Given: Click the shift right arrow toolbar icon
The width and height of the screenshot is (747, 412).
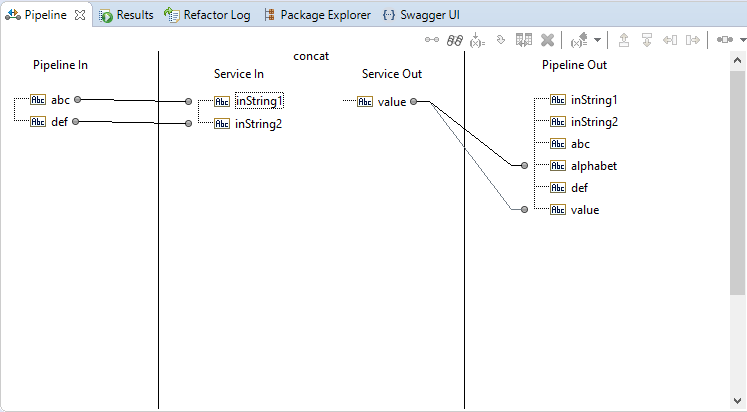Looking at the screenshot, I should [691, 40].
